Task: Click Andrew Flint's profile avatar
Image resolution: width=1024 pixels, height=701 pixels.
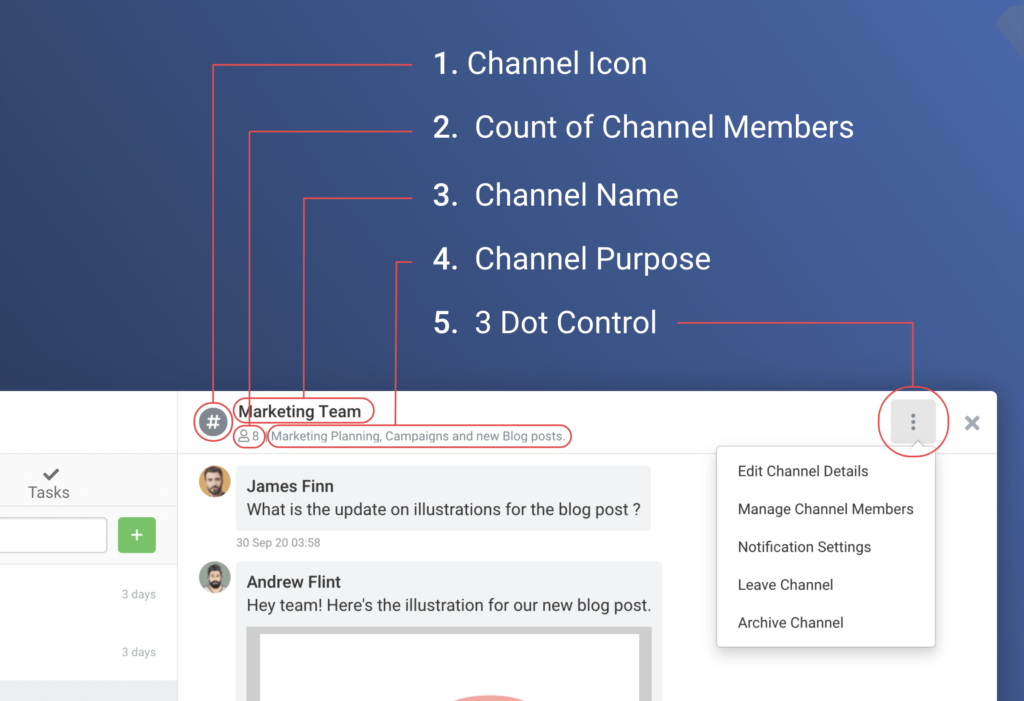Action: tap(214, 578)
